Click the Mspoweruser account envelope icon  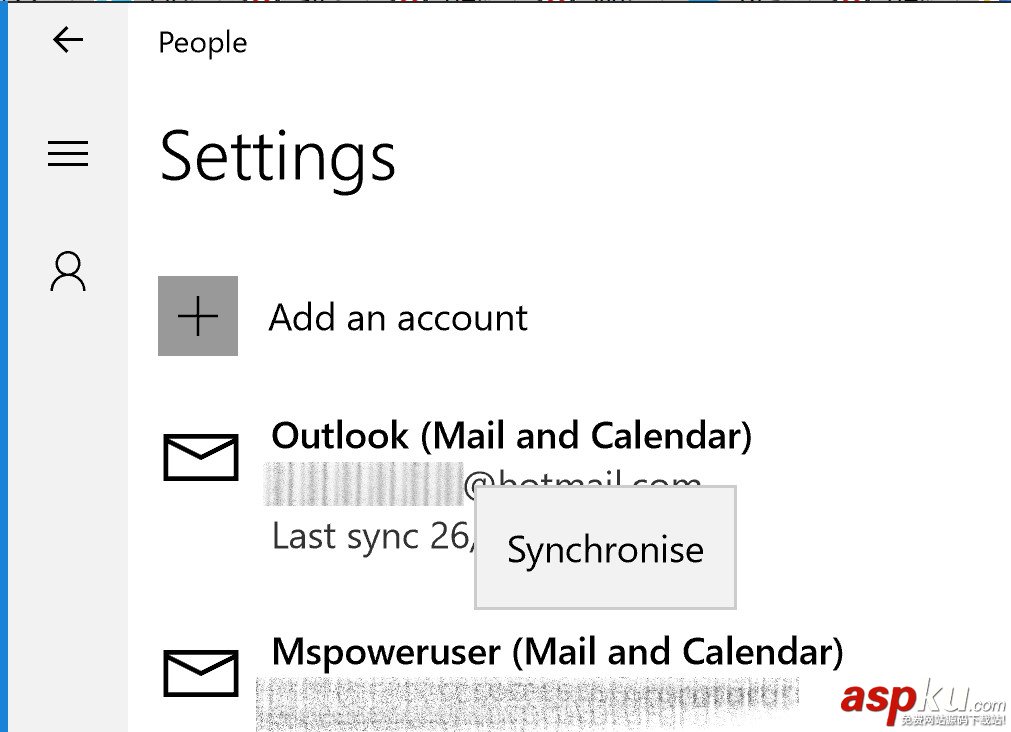200,673
